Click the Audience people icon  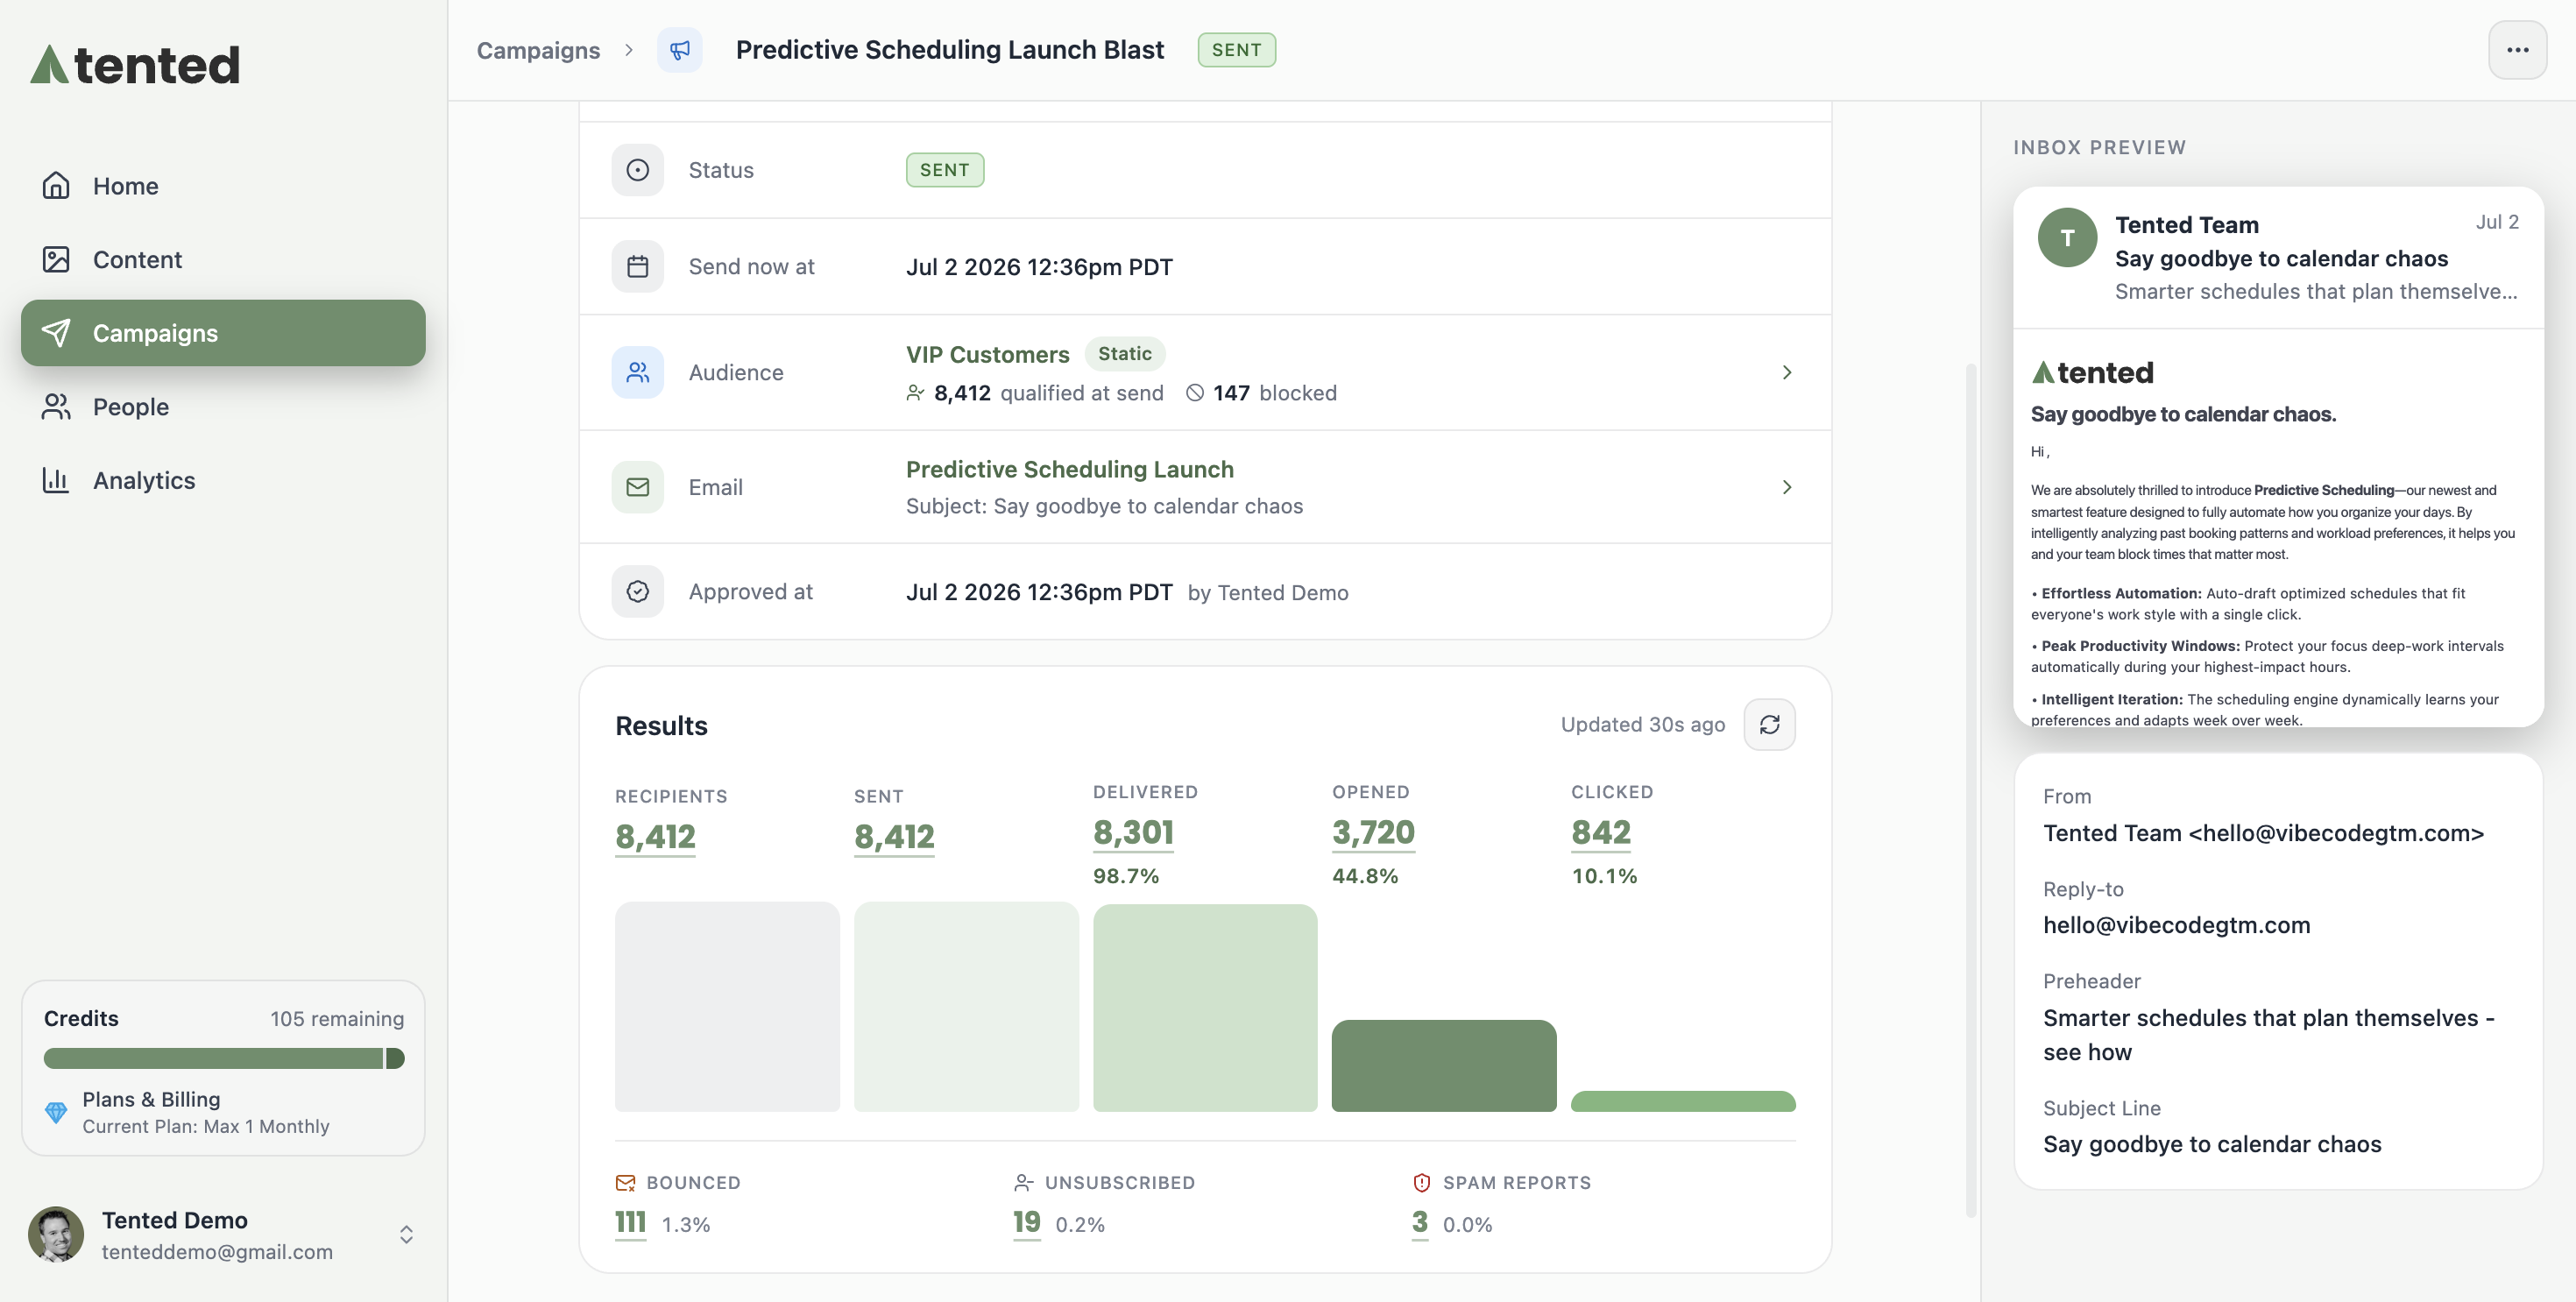(637, 373)
